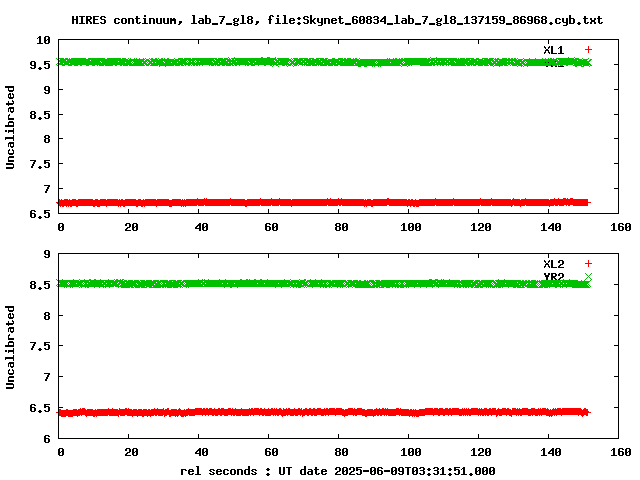The image size is (640, 480).
Task: Click the green YR2 data trace
Action: tap(324, 283)
